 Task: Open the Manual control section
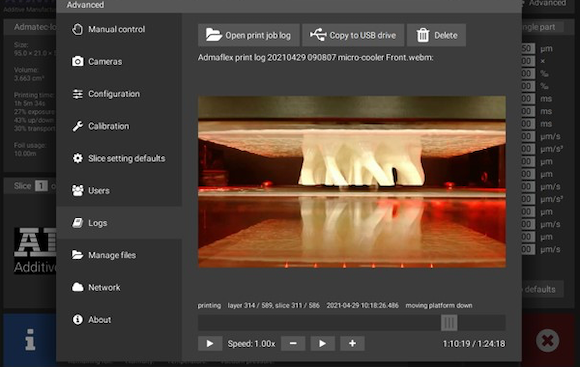click(x=119, y=29)
